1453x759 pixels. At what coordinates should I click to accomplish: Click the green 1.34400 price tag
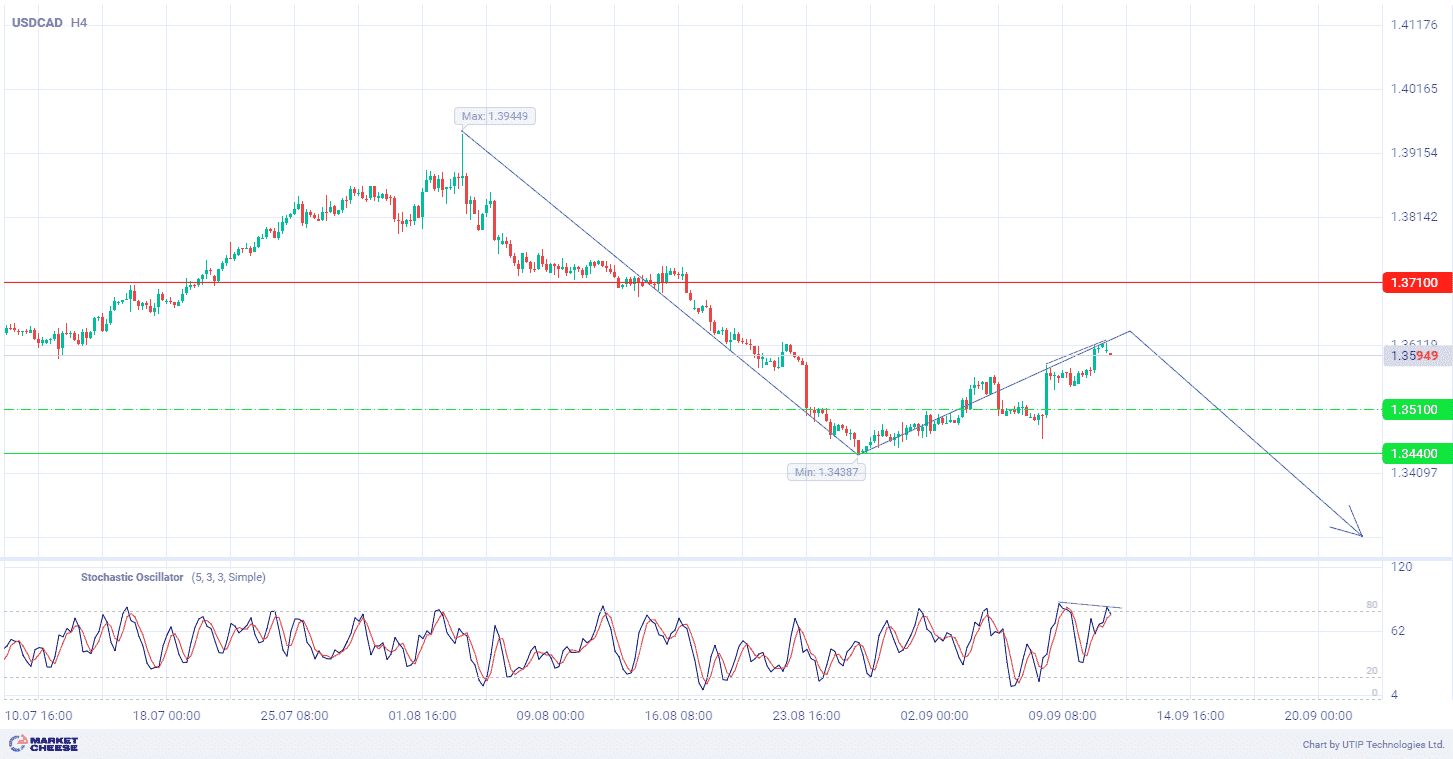pos(1415,453)
